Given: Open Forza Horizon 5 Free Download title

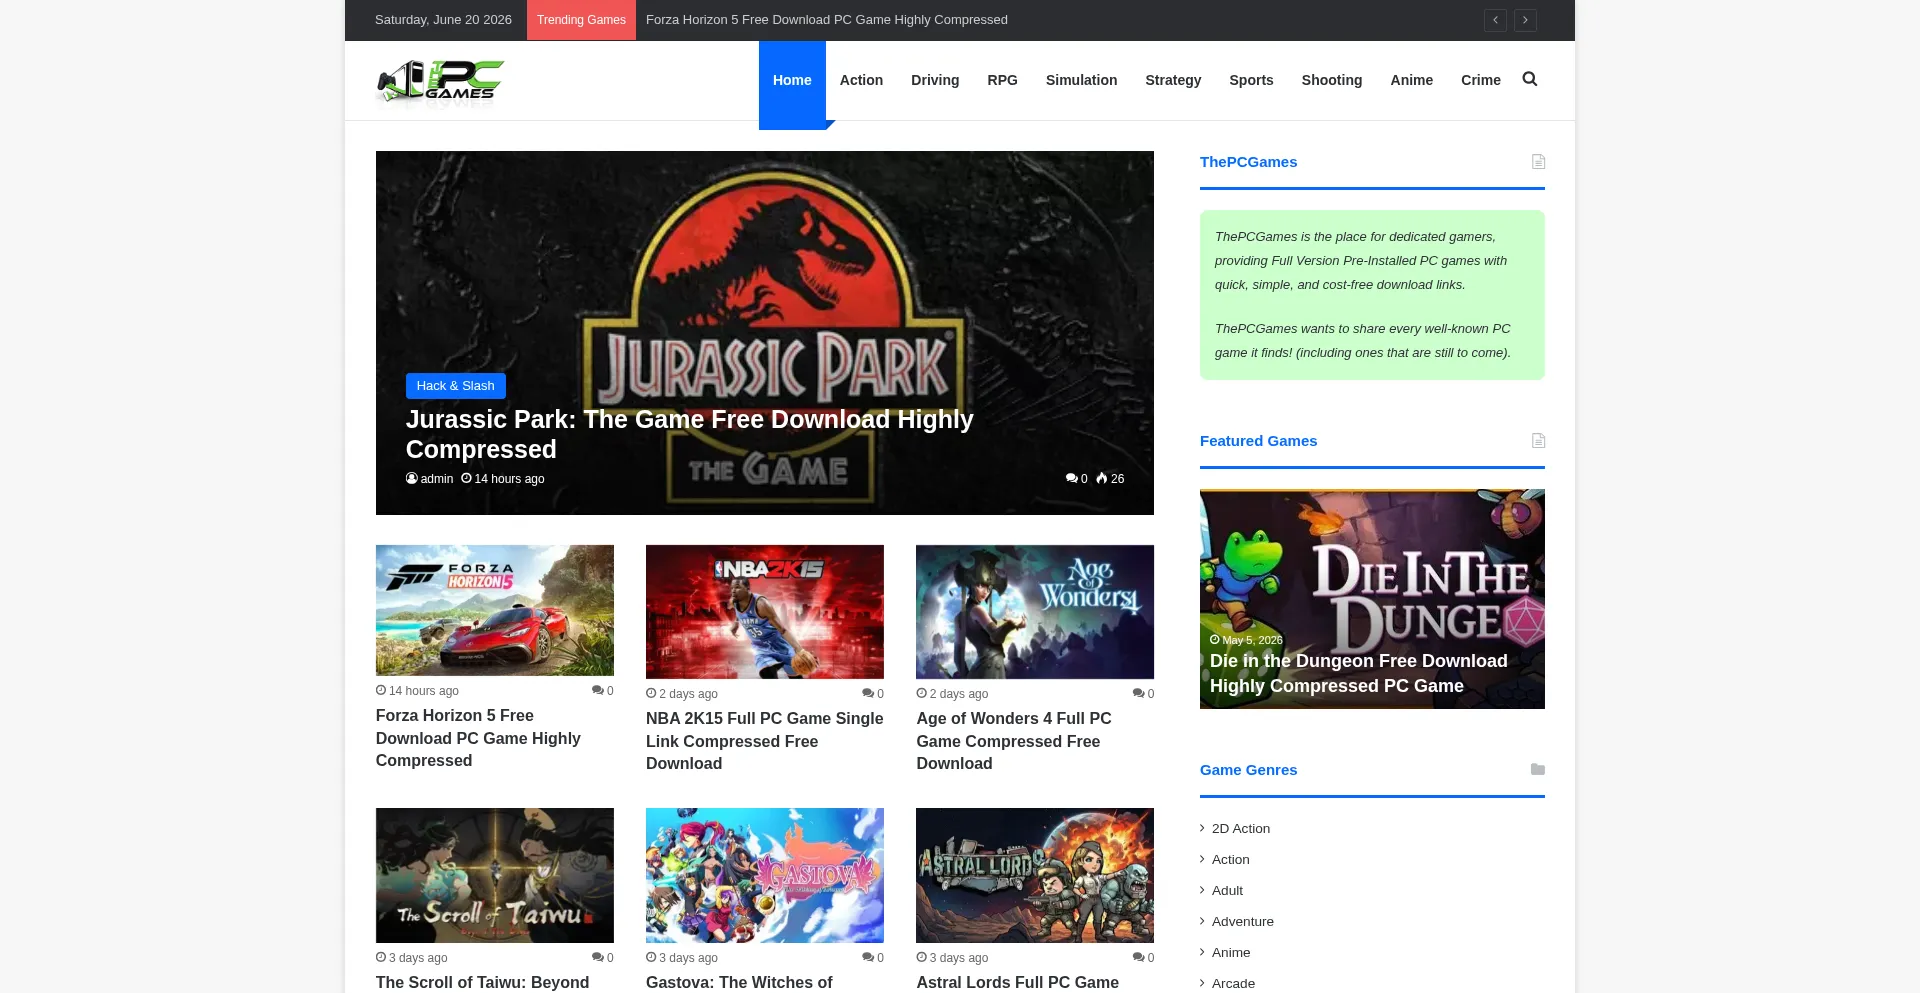Looking at the screenshot, I should pos(478,738).
